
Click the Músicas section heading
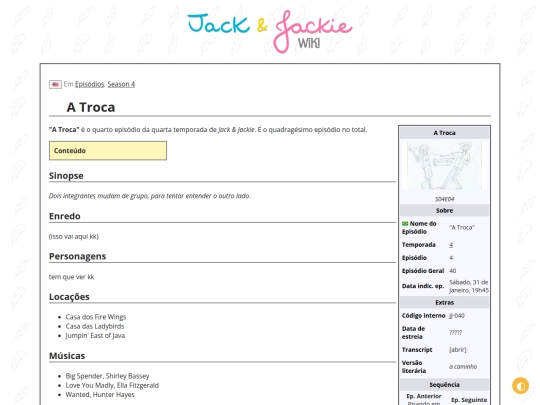67,356
